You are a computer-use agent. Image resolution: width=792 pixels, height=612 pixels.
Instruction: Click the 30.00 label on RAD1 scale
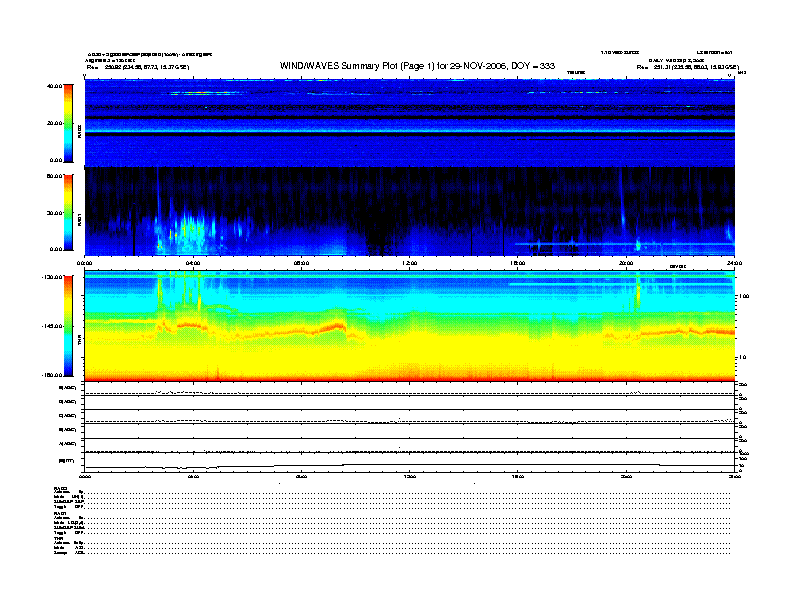coord(54,213)
